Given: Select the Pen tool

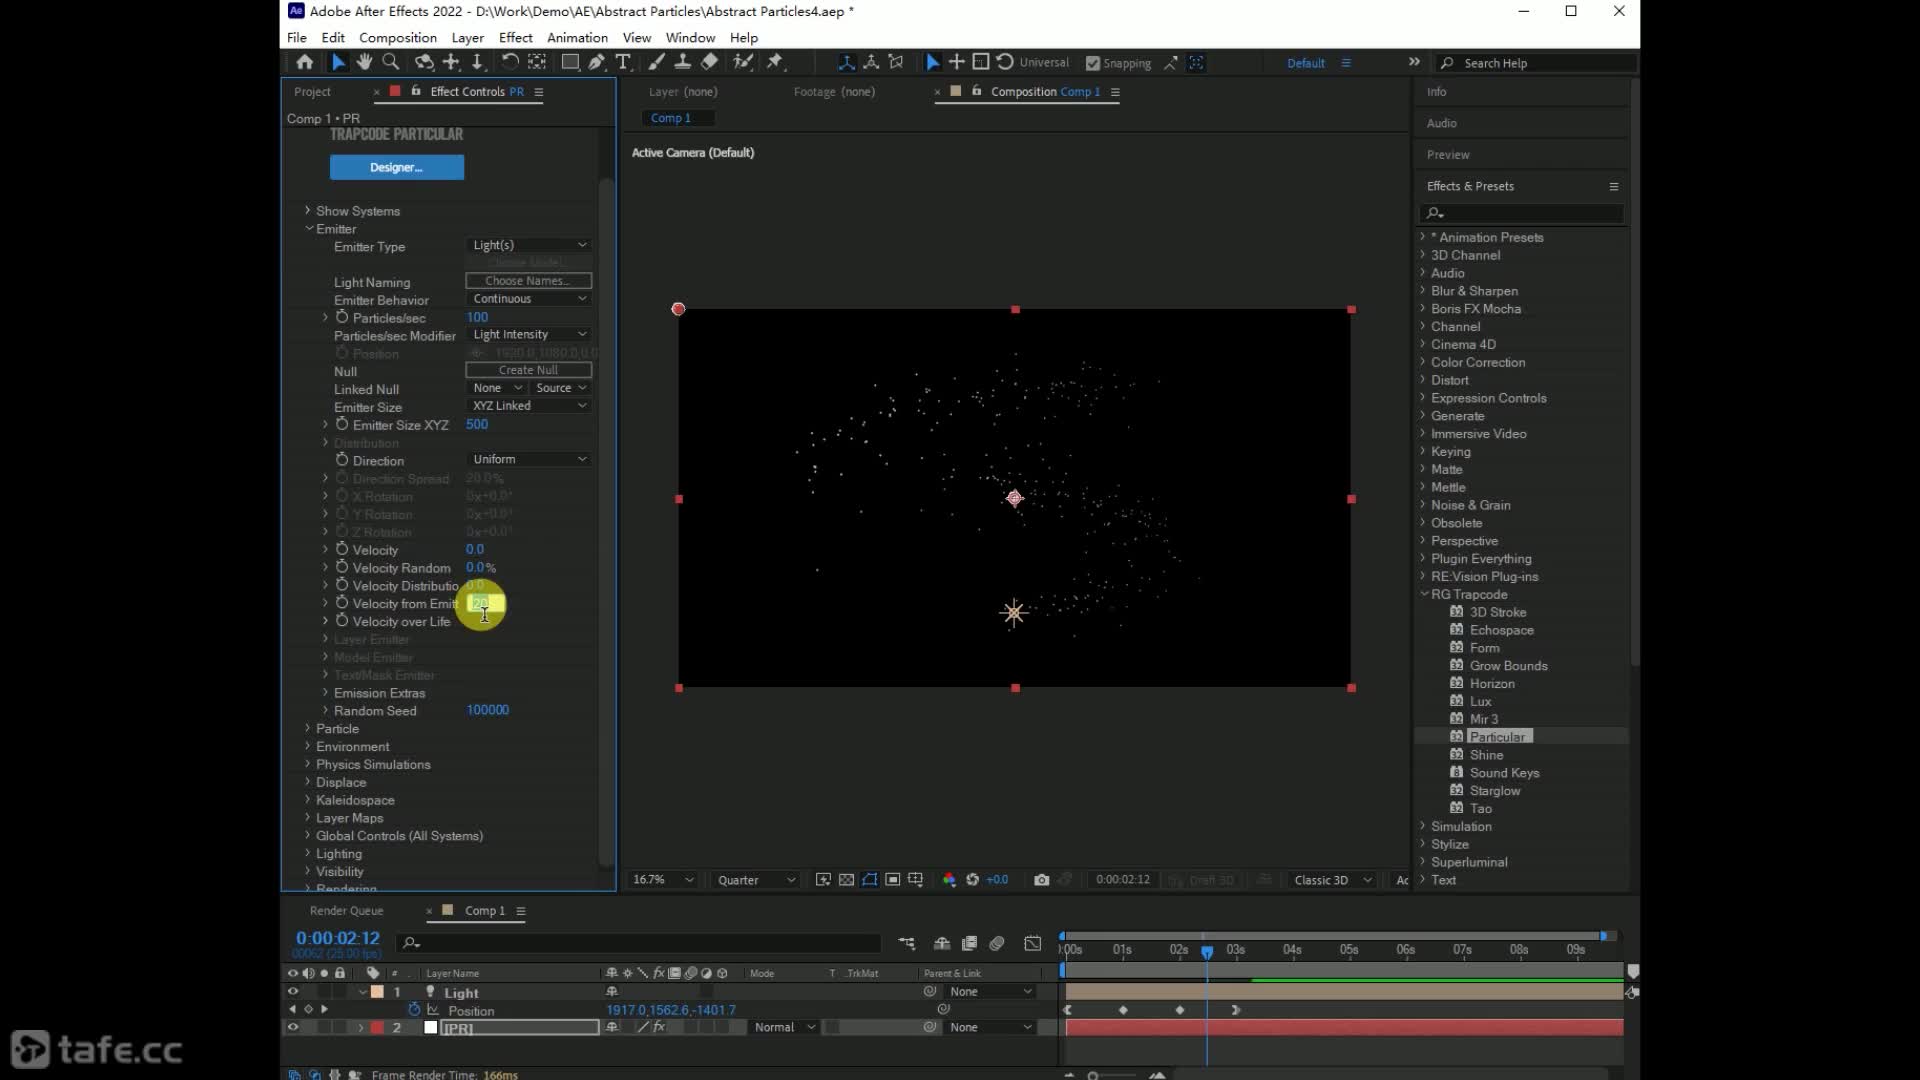Looking at the screenshot, I should (597, 62).
